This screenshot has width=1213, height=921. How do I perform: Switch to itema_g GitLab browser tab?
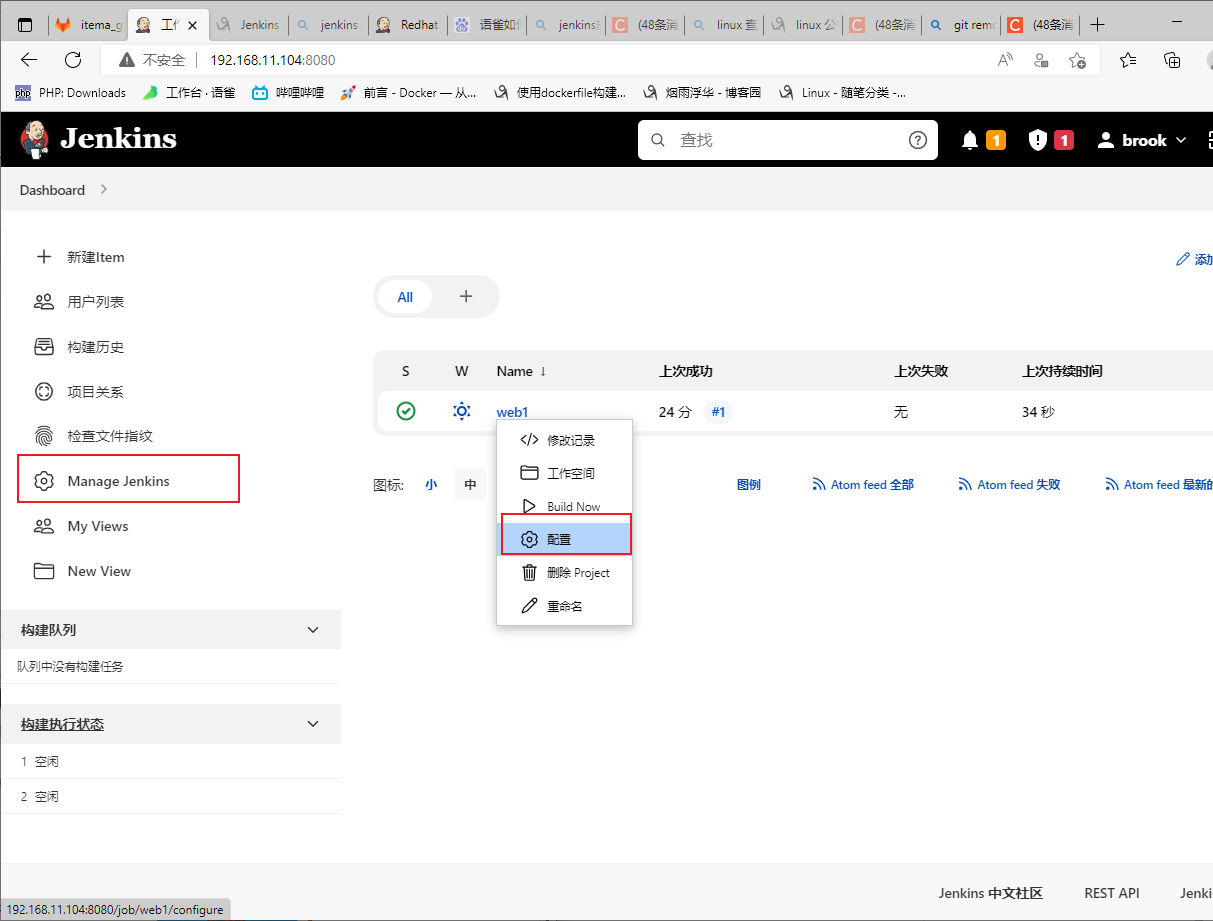[88, 25]
